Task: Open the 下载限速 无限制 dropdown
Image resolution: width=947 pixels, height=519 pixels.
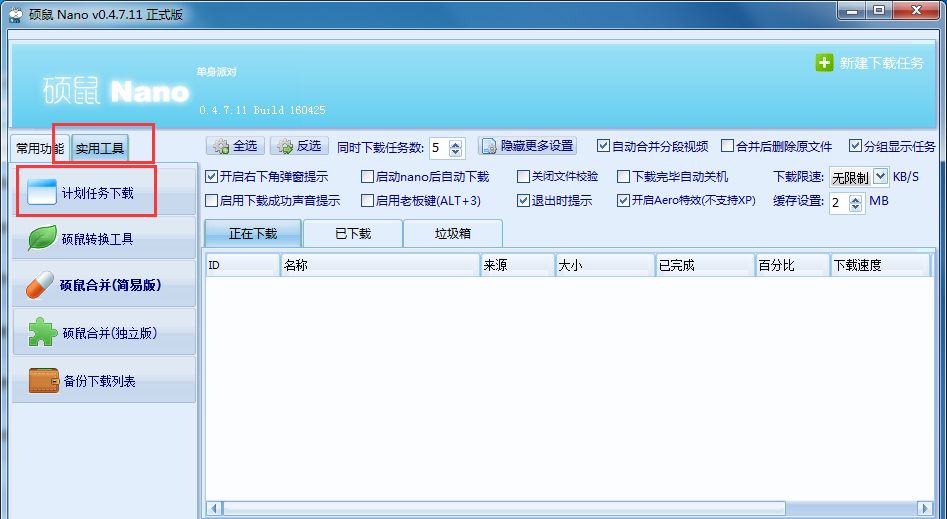Action: tap(881, 176)
